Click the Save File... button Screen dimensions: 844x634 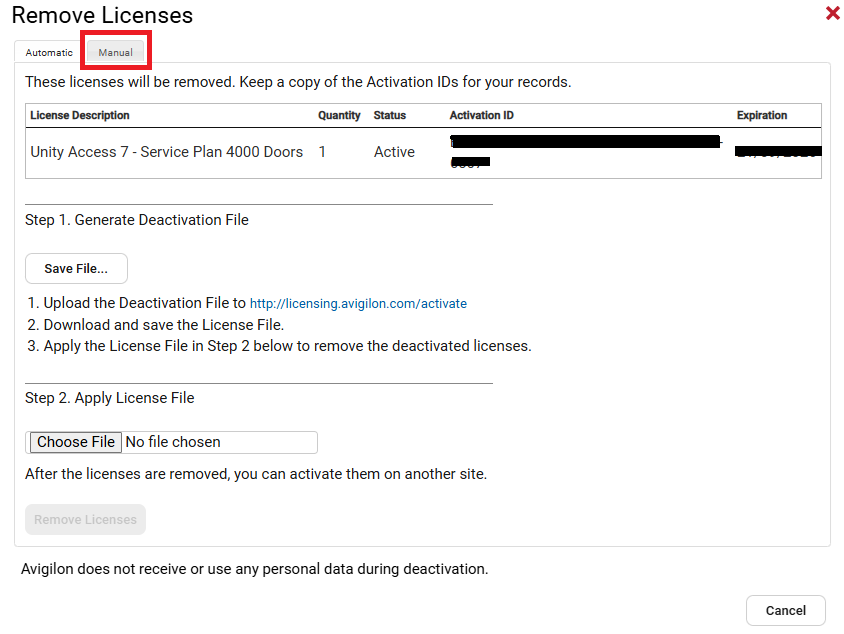(76, 269)
